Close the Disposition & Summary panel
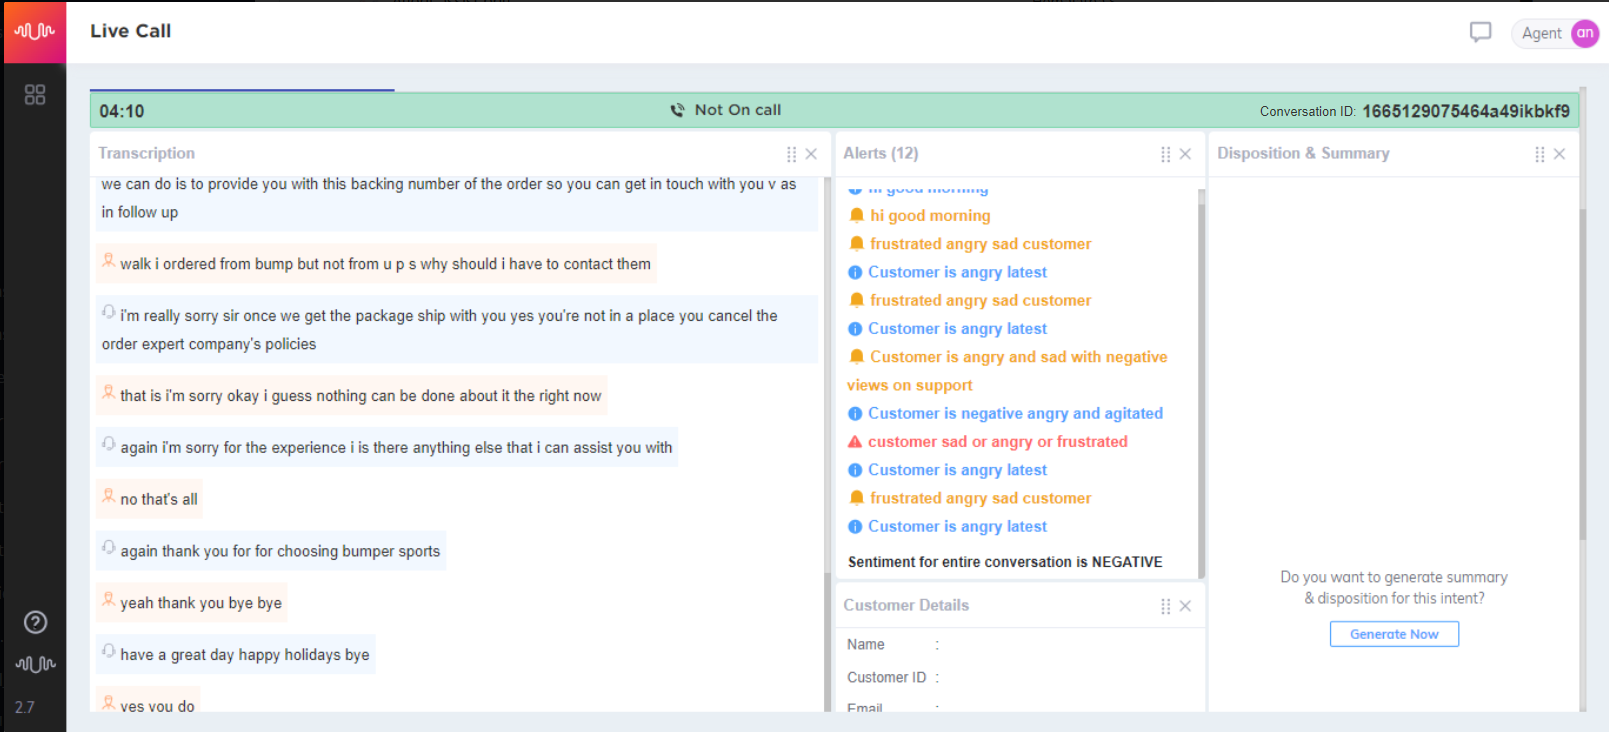 [x=1559, y=154]
